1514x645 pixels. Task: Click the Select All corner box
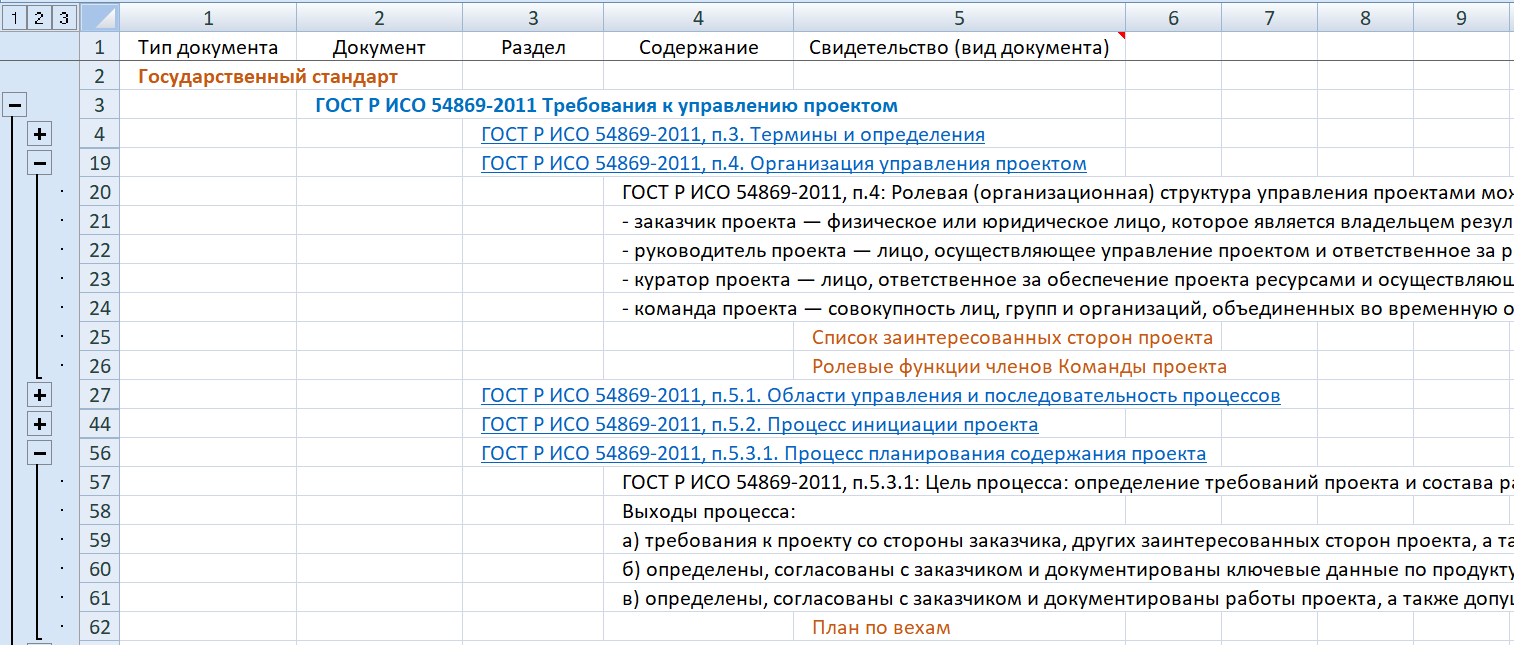99,17
